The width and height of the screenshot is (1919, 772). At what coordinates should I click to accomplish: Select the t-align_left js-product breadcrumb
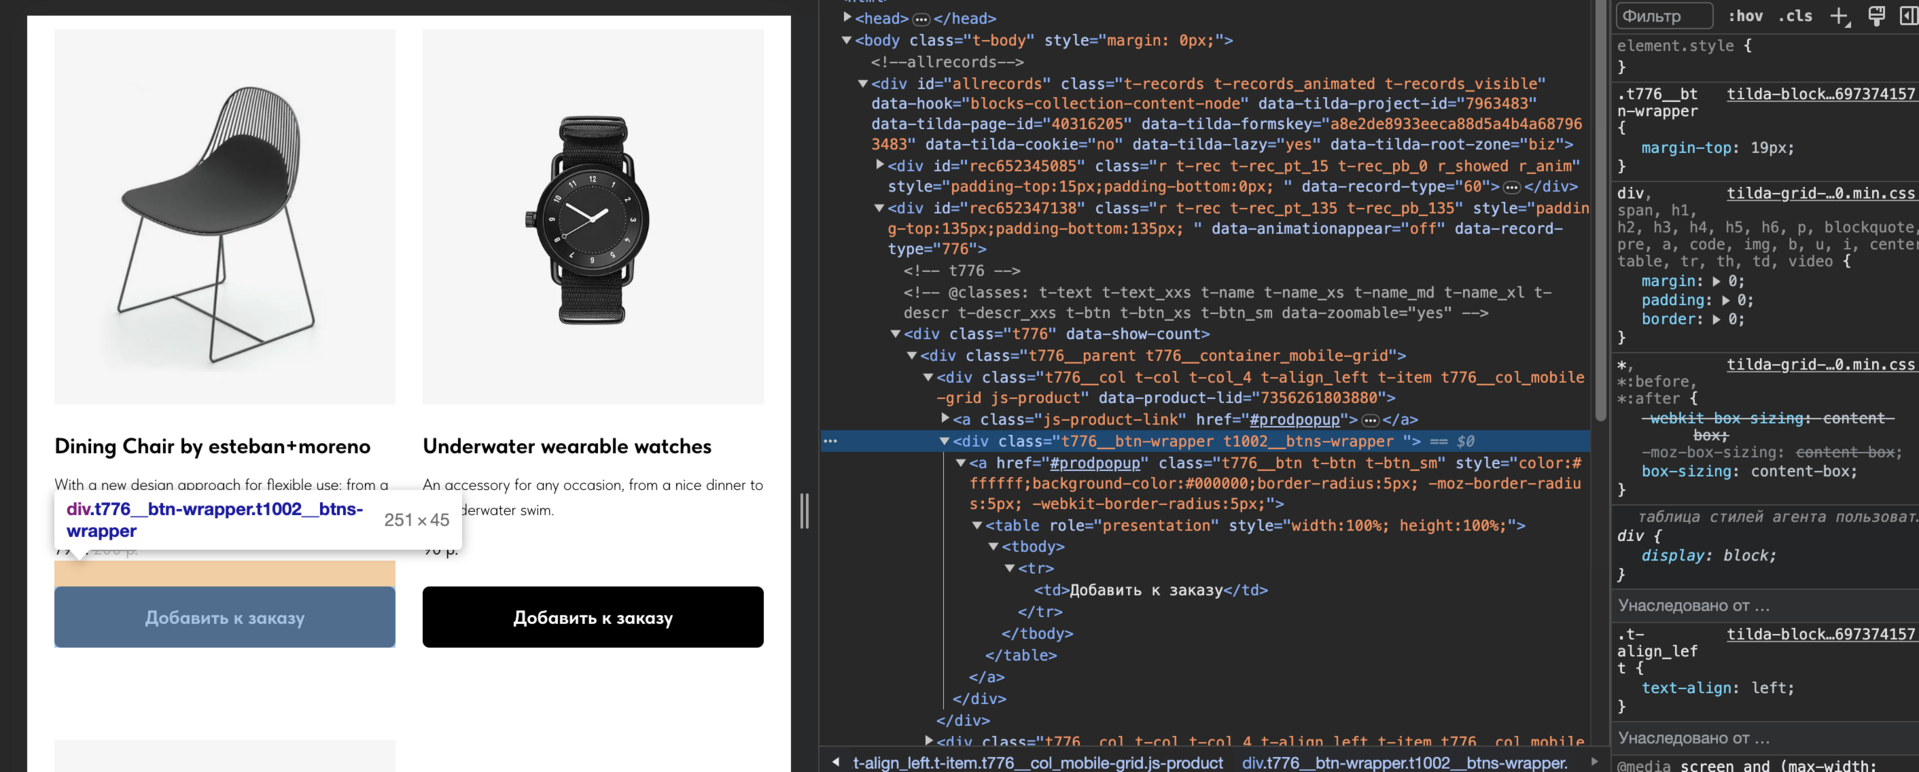pyautogui.click(x=1038, y=763)
